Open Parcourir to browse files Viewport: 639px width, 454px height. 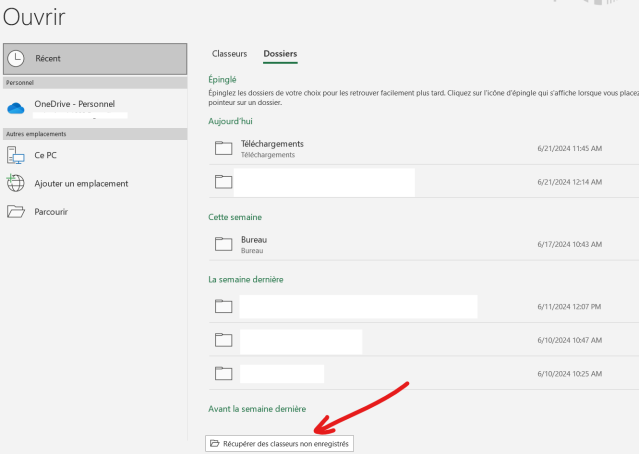coord(95,212)
